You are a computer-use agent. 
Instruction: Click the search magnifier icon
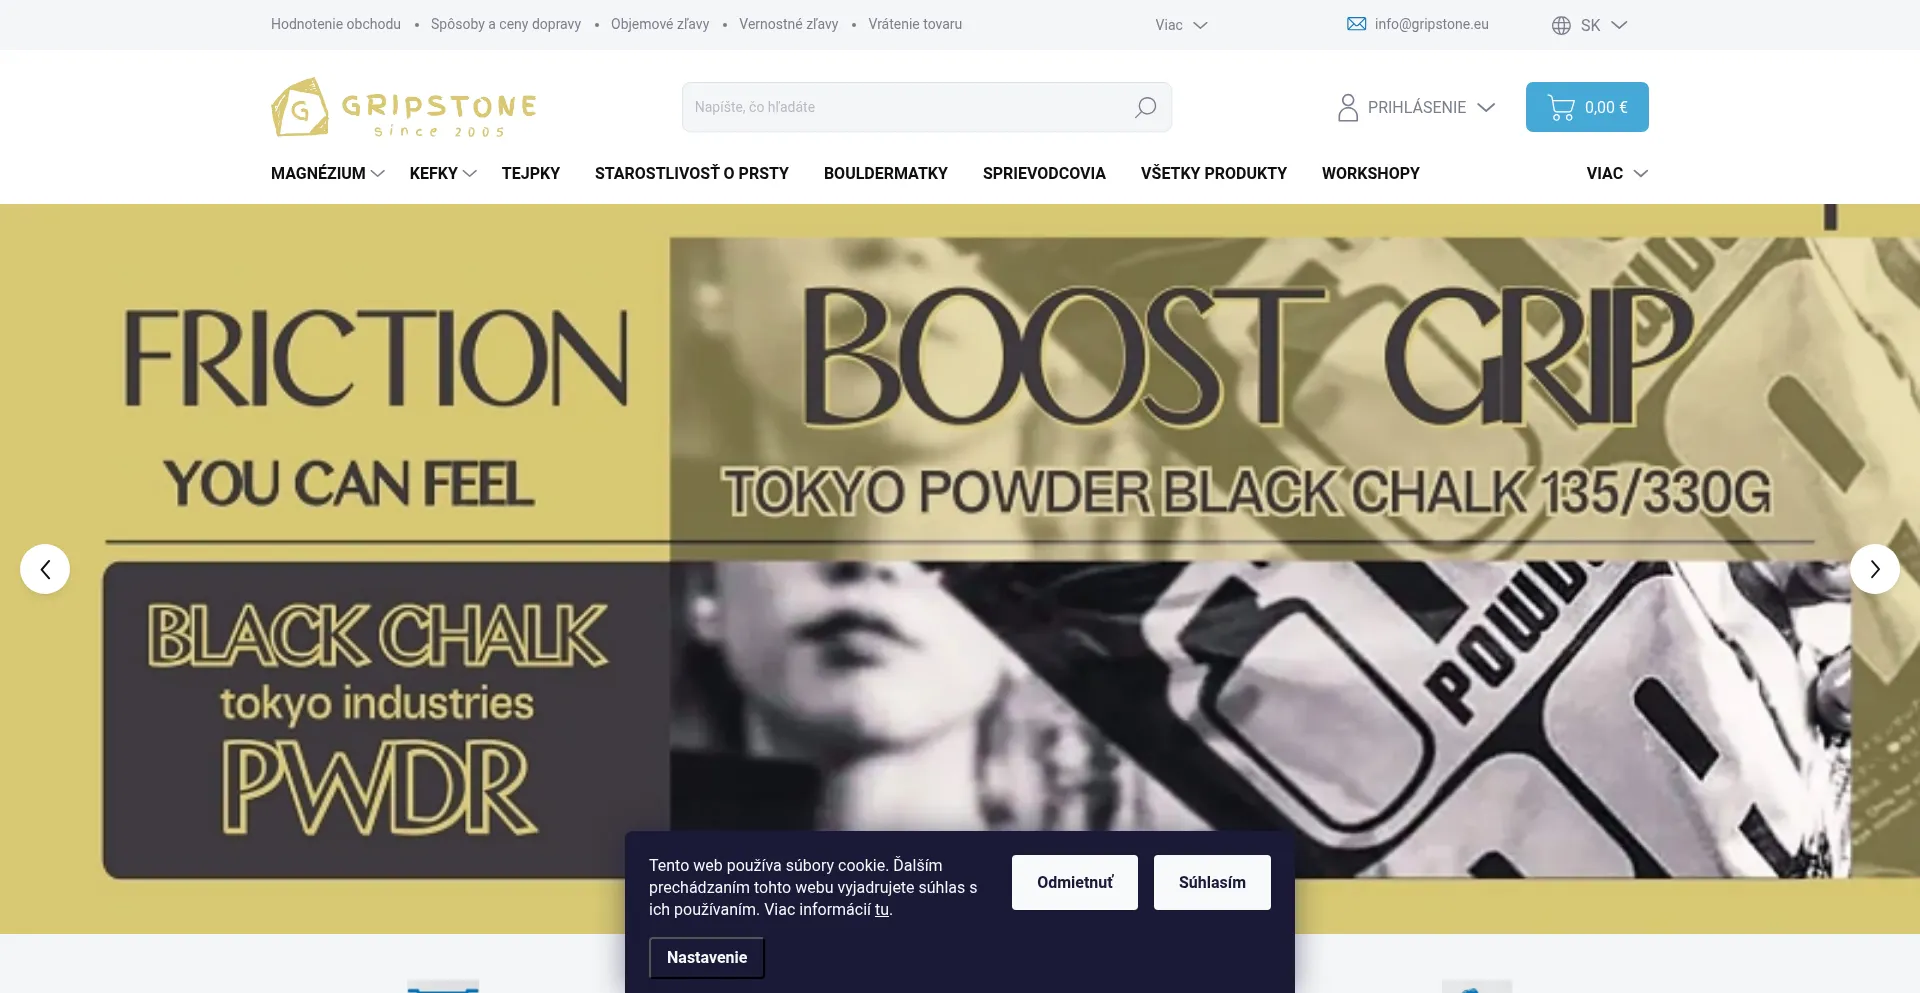click(1145, 107)
